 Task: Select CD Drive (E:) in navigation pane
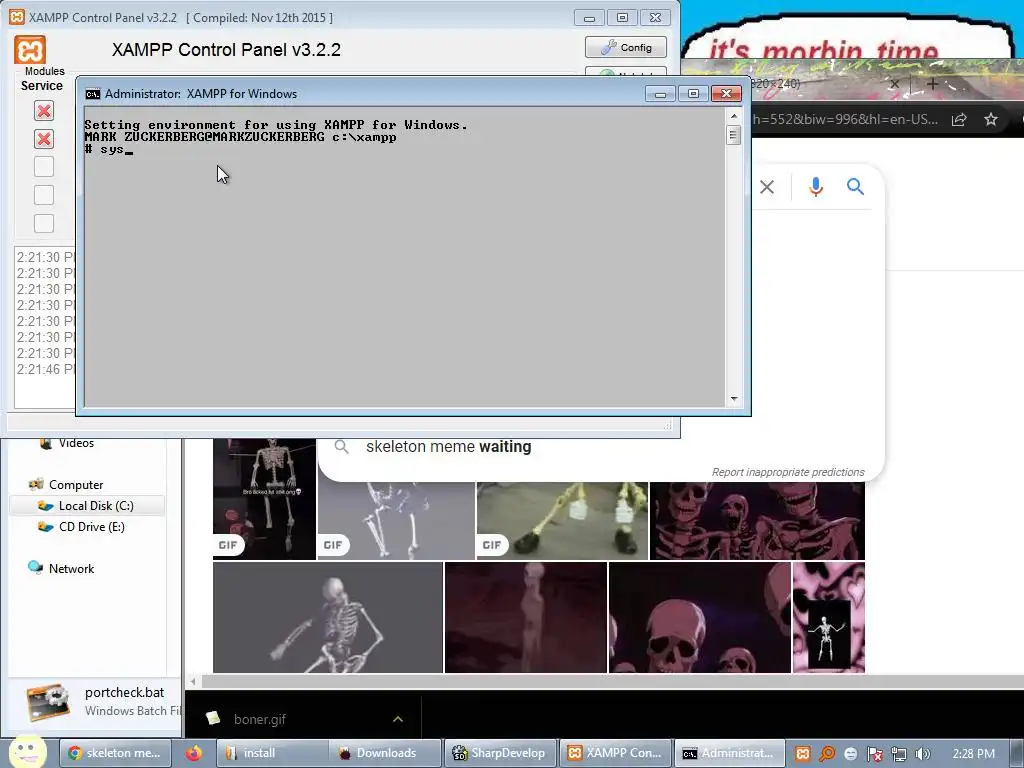91,527
